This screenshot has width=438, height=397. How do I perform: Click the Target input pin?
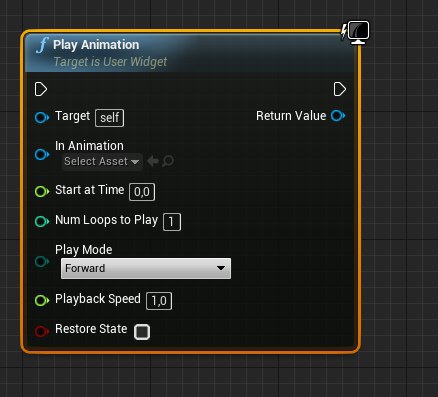pos(42,117)
